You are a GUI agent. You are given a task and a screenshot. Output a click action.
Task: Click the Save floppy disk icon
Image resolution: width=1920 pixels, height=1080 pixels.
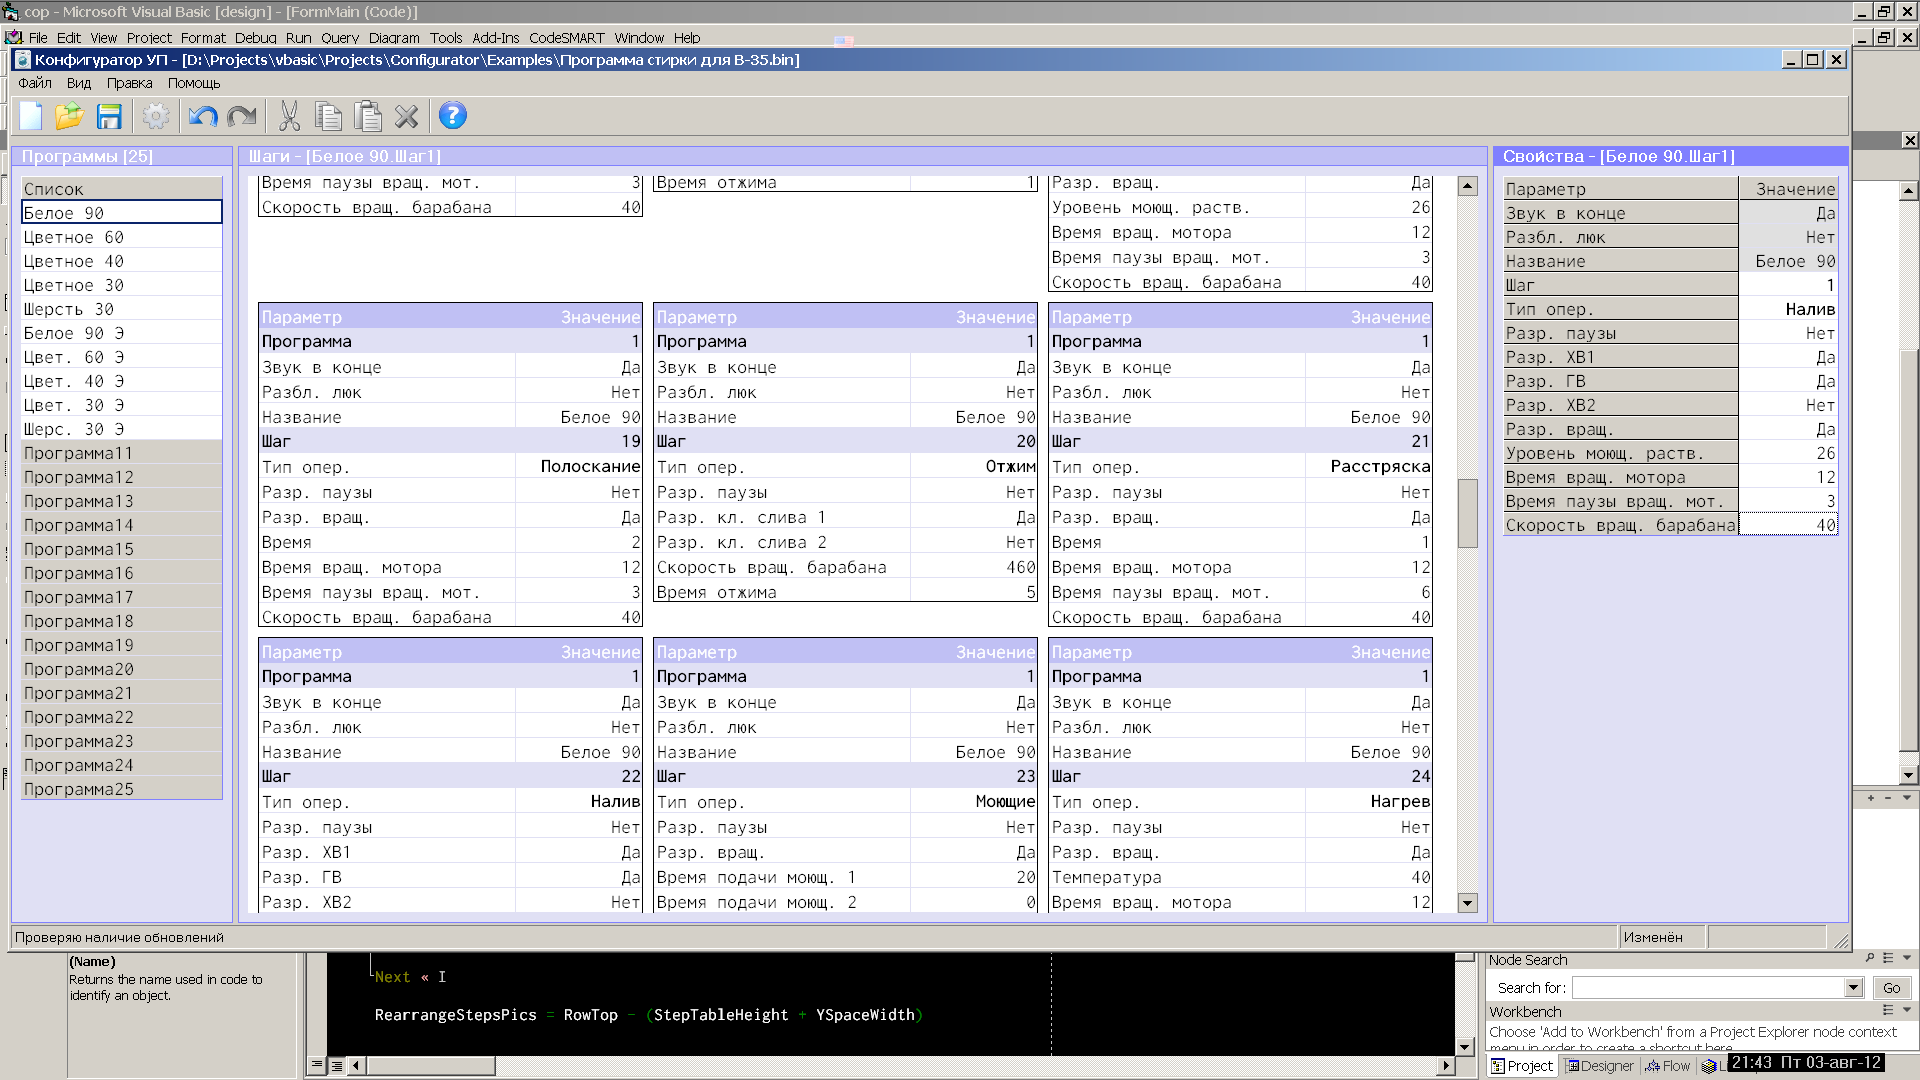coord(108,116)
